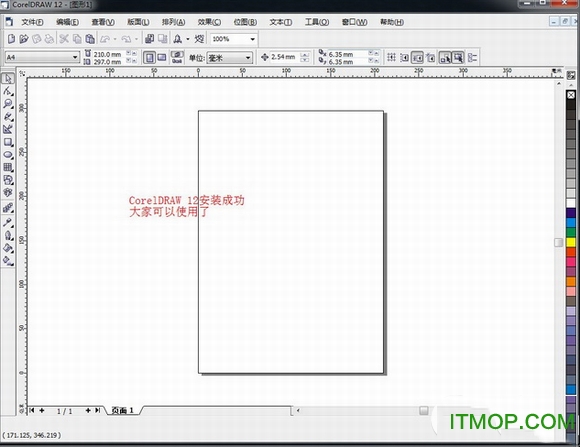The height and width of the screenshot is (447, 580).
Task: Add page before button left of 1 / 1
Action: [42, 410]
